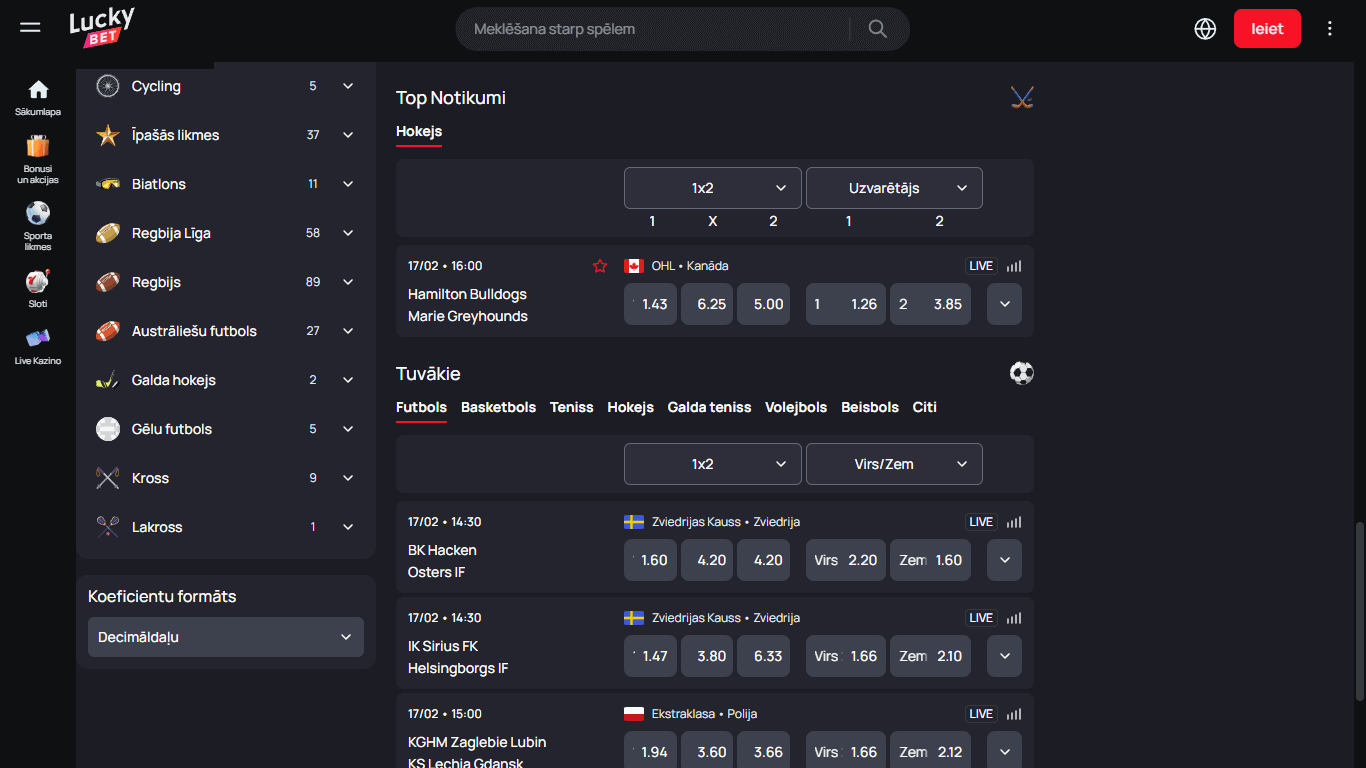Image resolution: width=1366 pixels, height=768 pixels.
Task: Bet 1.43 on Hamilton Bulldogs win
Action: pos(651,304)
